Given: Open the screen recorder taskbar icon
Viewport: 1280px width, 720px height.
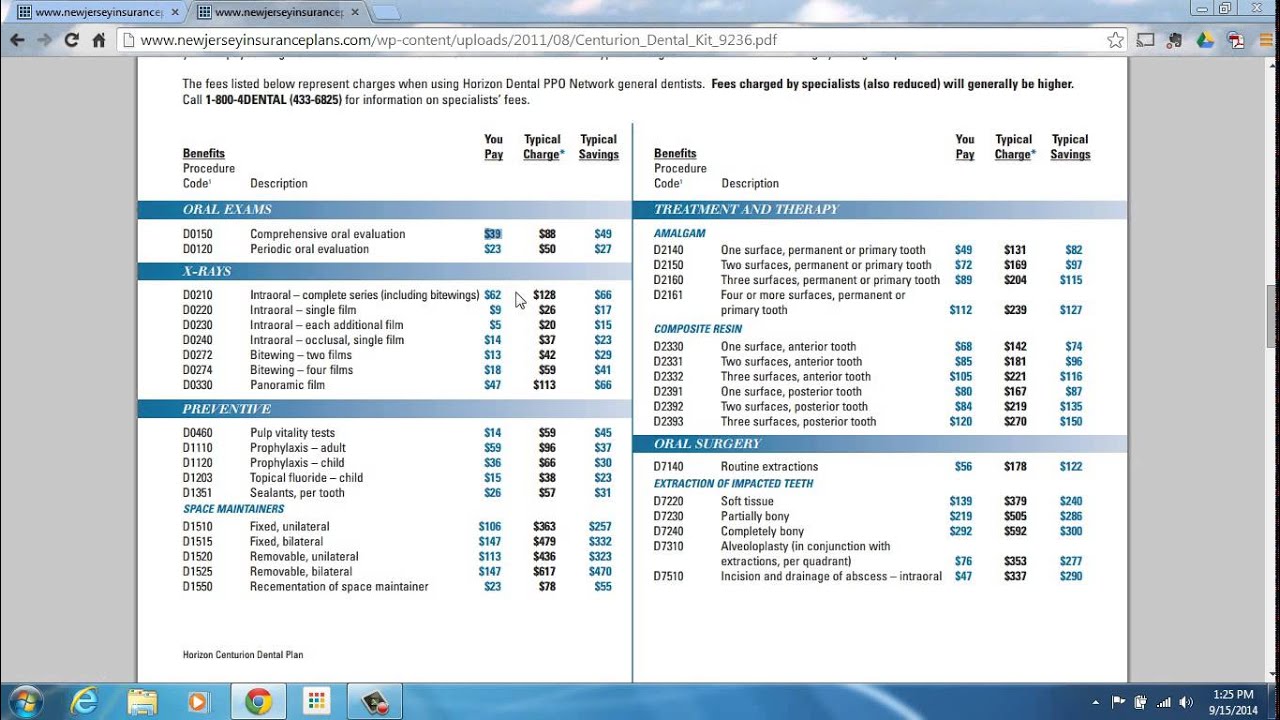Looking at the screenshot, I should pyautogui.click(x=375, y=701).
